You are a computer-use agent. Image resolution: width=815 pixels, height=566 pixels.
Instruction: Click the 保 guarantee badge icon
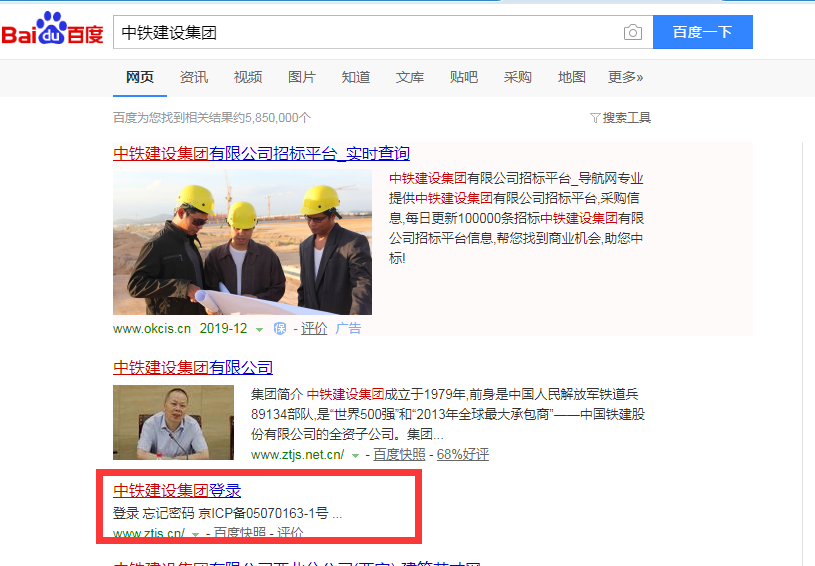point(280,328)
